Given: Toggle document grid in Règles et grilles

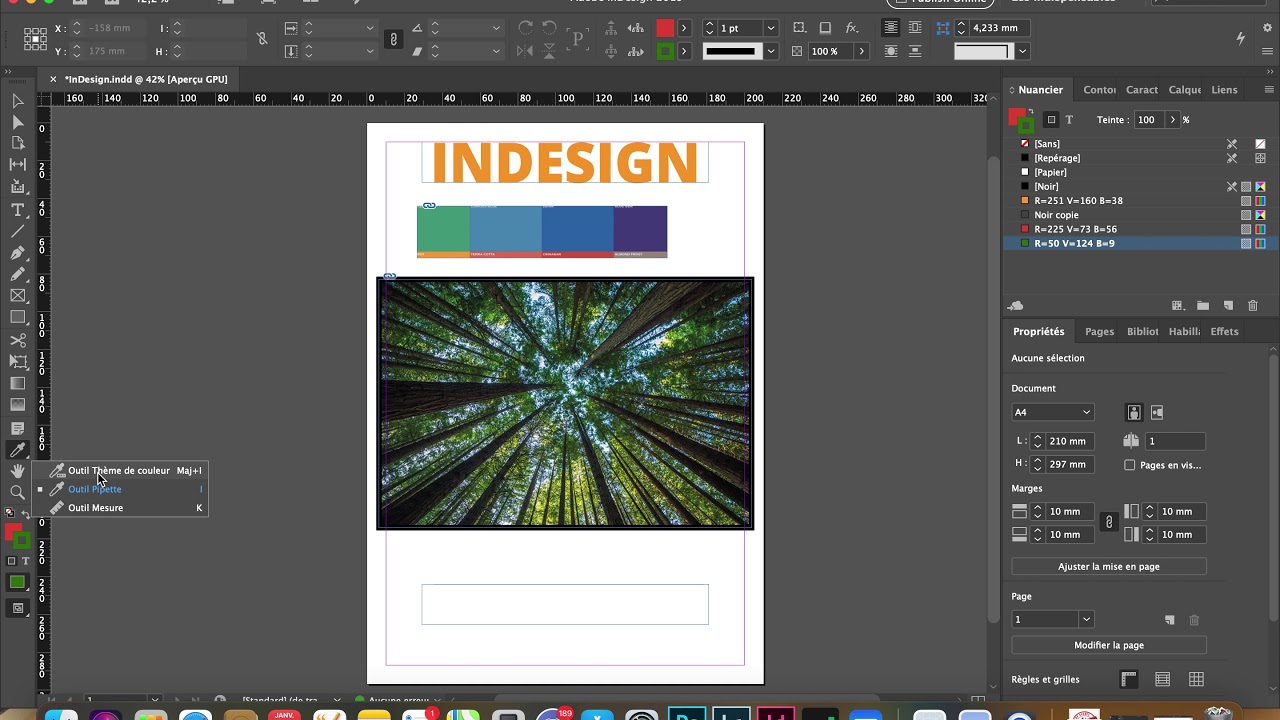Looking at the screenshot, I should (1196, 680).
